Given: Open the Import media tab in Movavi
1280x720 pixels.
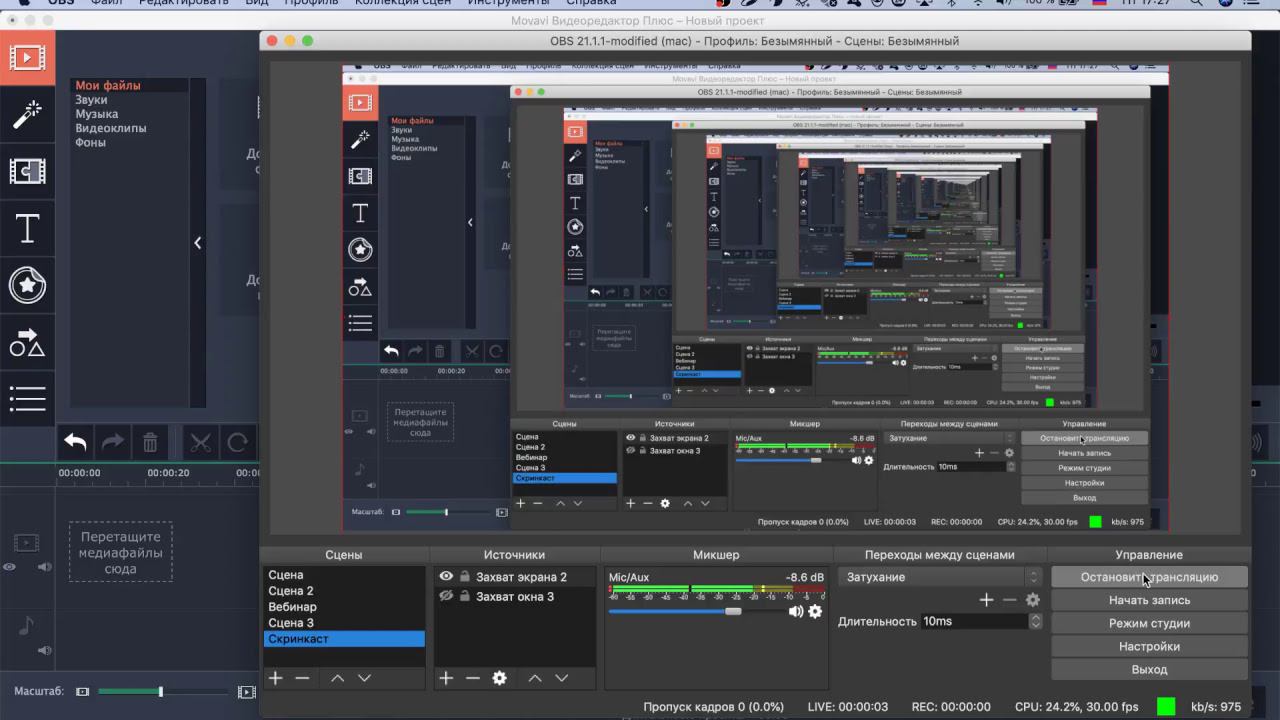Looking at the screenshot, I should [27, 57].
